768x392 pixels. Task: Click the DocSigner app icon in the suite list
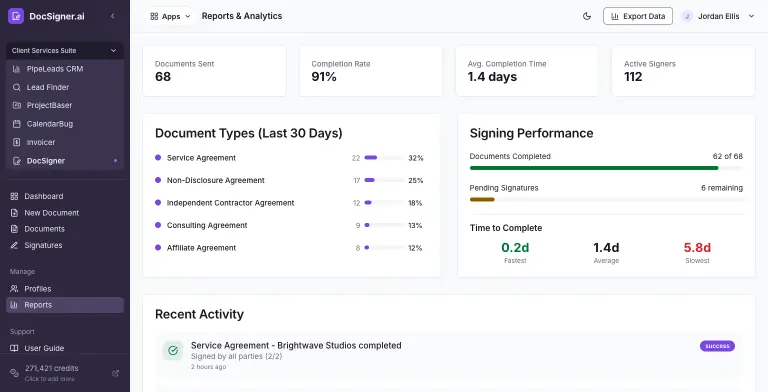16,161
